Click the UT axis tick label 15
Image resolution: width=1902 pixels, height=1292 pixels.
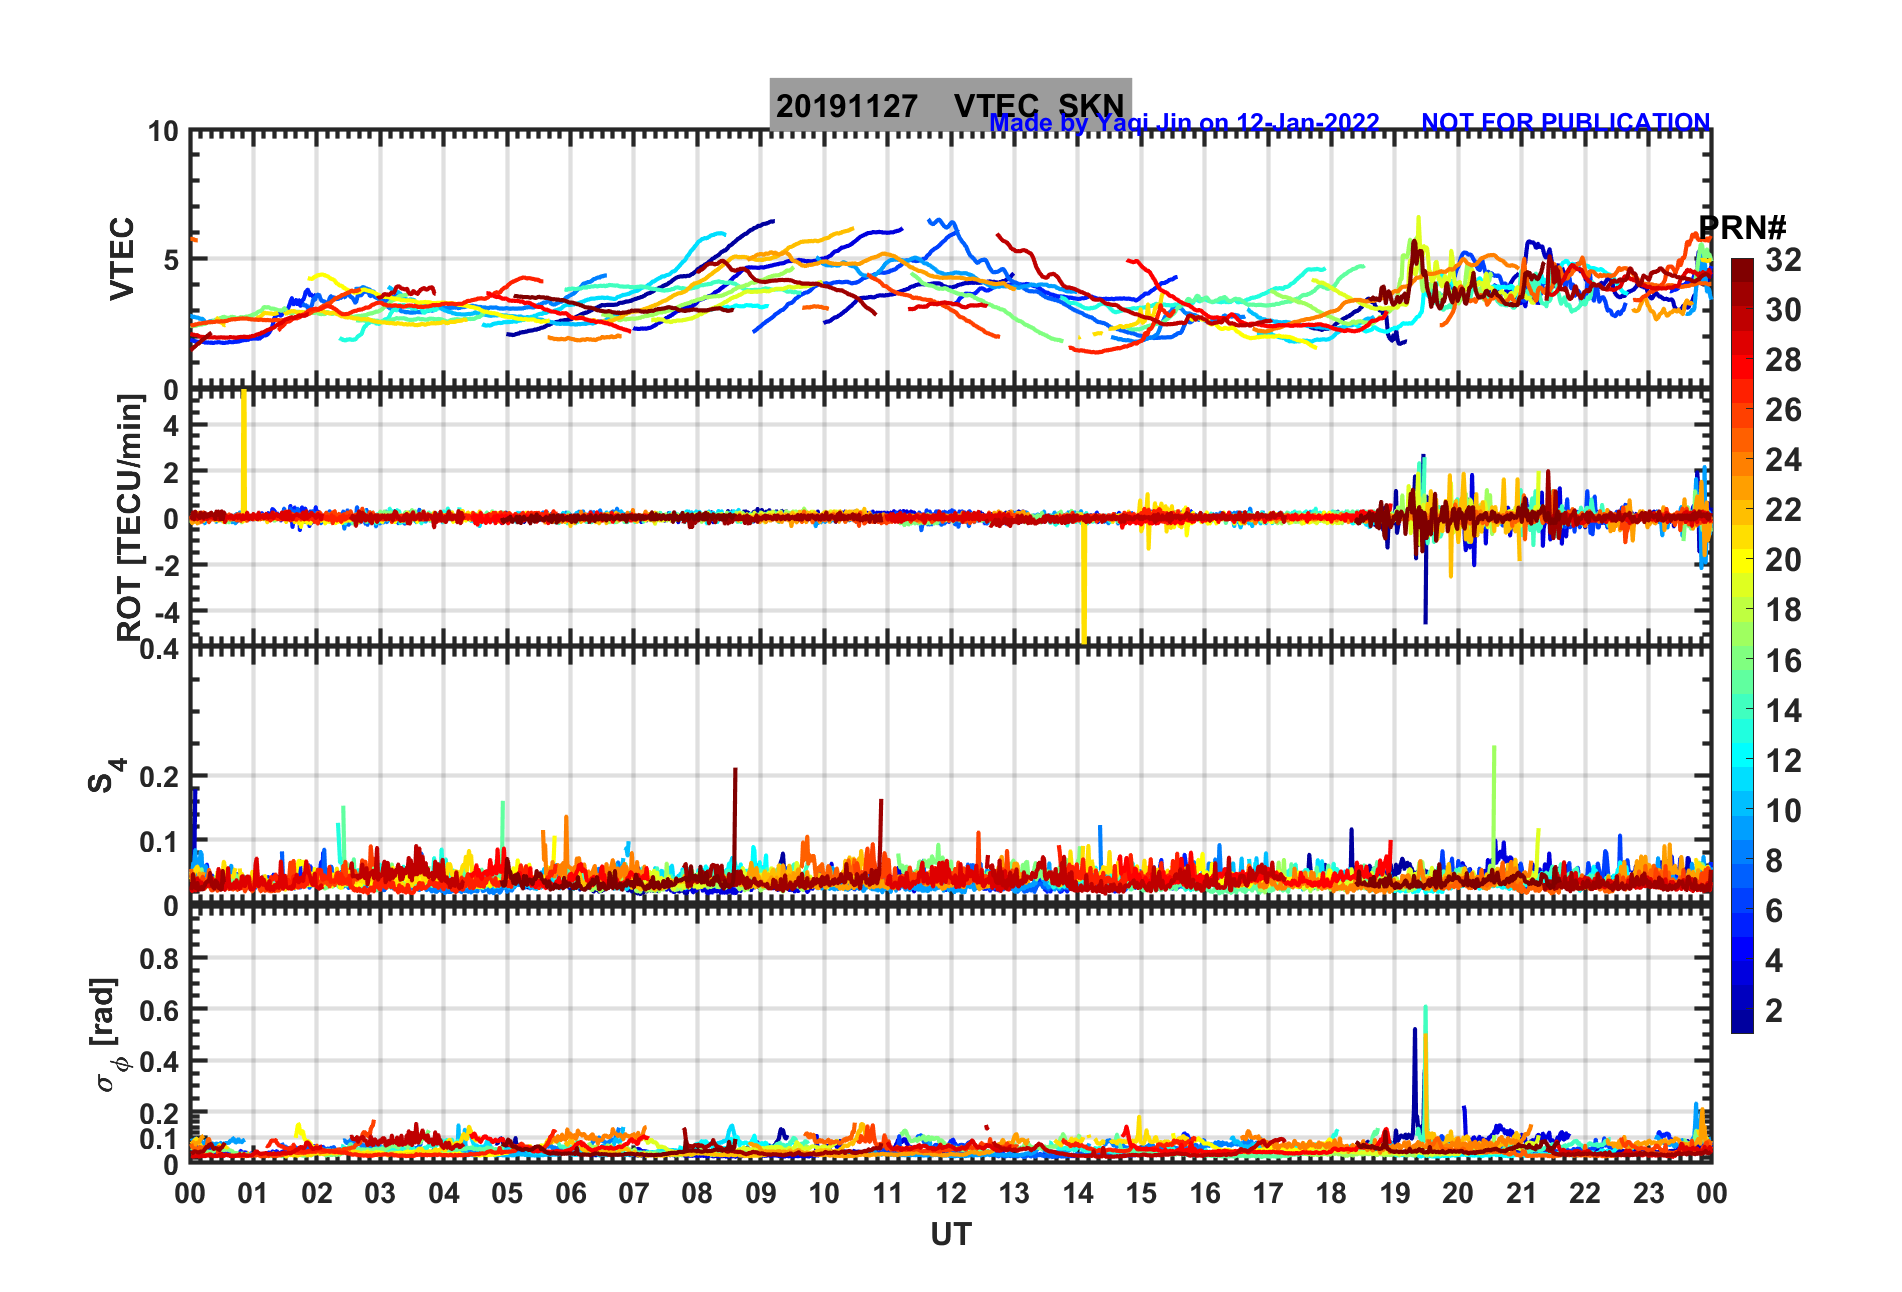pos(1141,1193)
